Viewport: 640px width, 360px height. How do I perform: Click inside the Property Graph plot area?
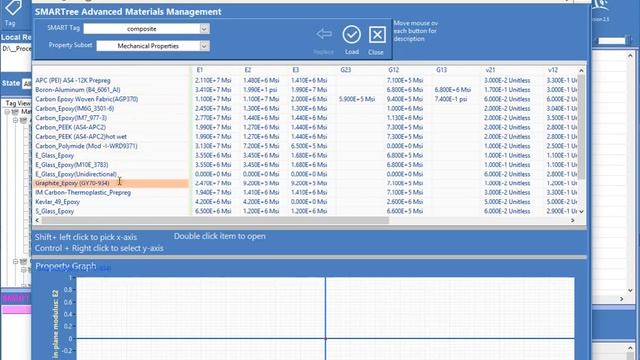pyautogui.click(x=325, y=318)
